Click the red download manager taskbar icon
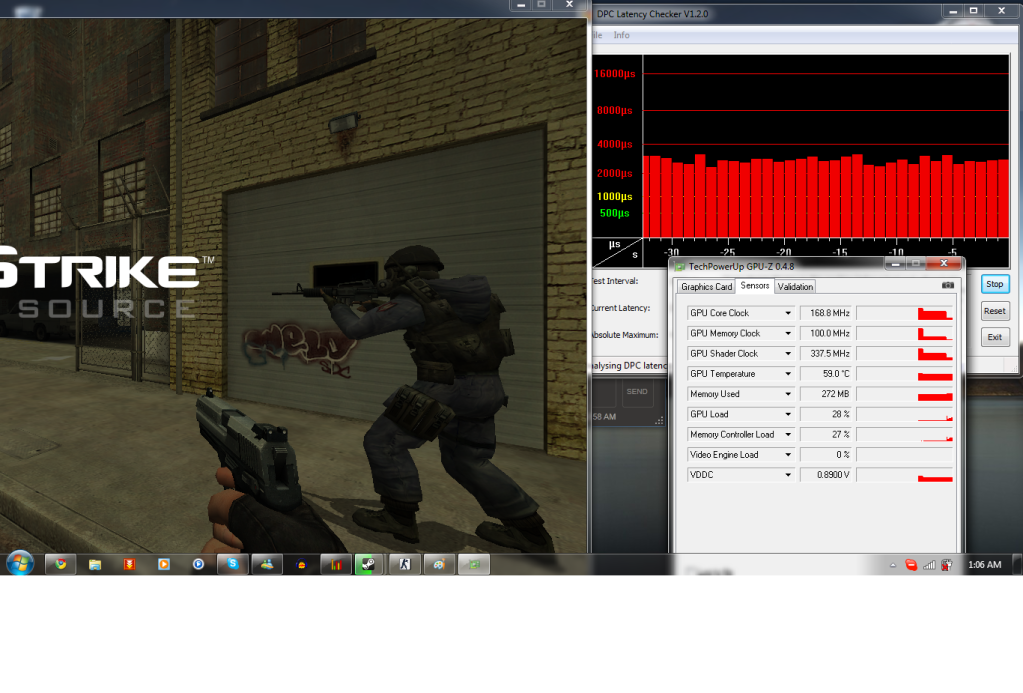 [x=129, y=564]
